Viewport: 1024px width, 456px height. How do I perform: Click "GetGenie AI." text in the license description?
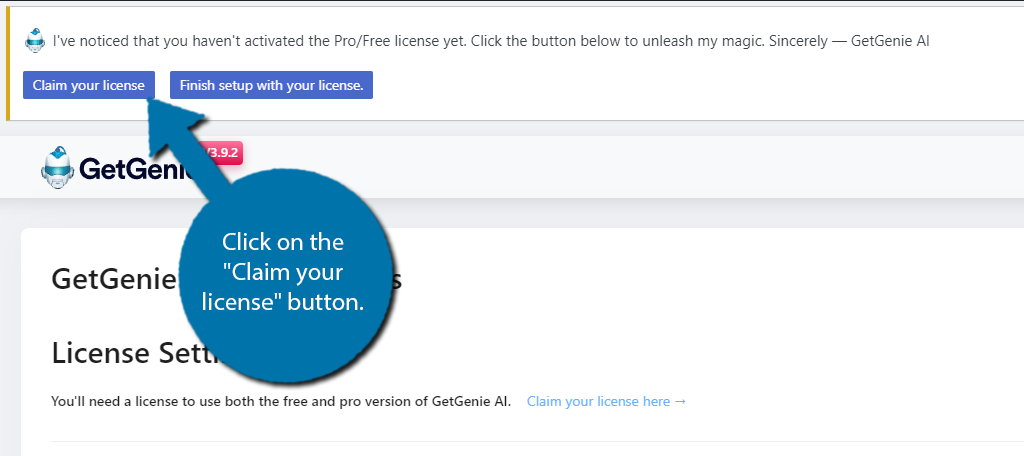coord(472,401)
